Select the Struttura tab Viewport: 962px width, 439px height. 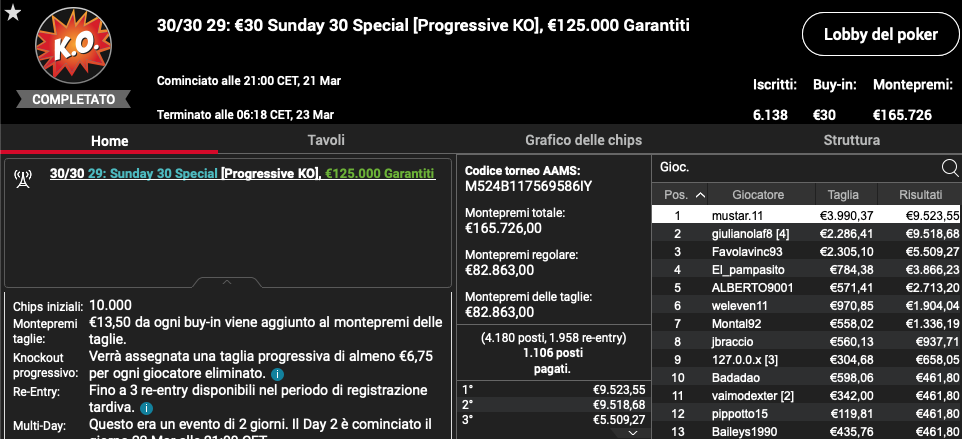[x=852, y=140]
